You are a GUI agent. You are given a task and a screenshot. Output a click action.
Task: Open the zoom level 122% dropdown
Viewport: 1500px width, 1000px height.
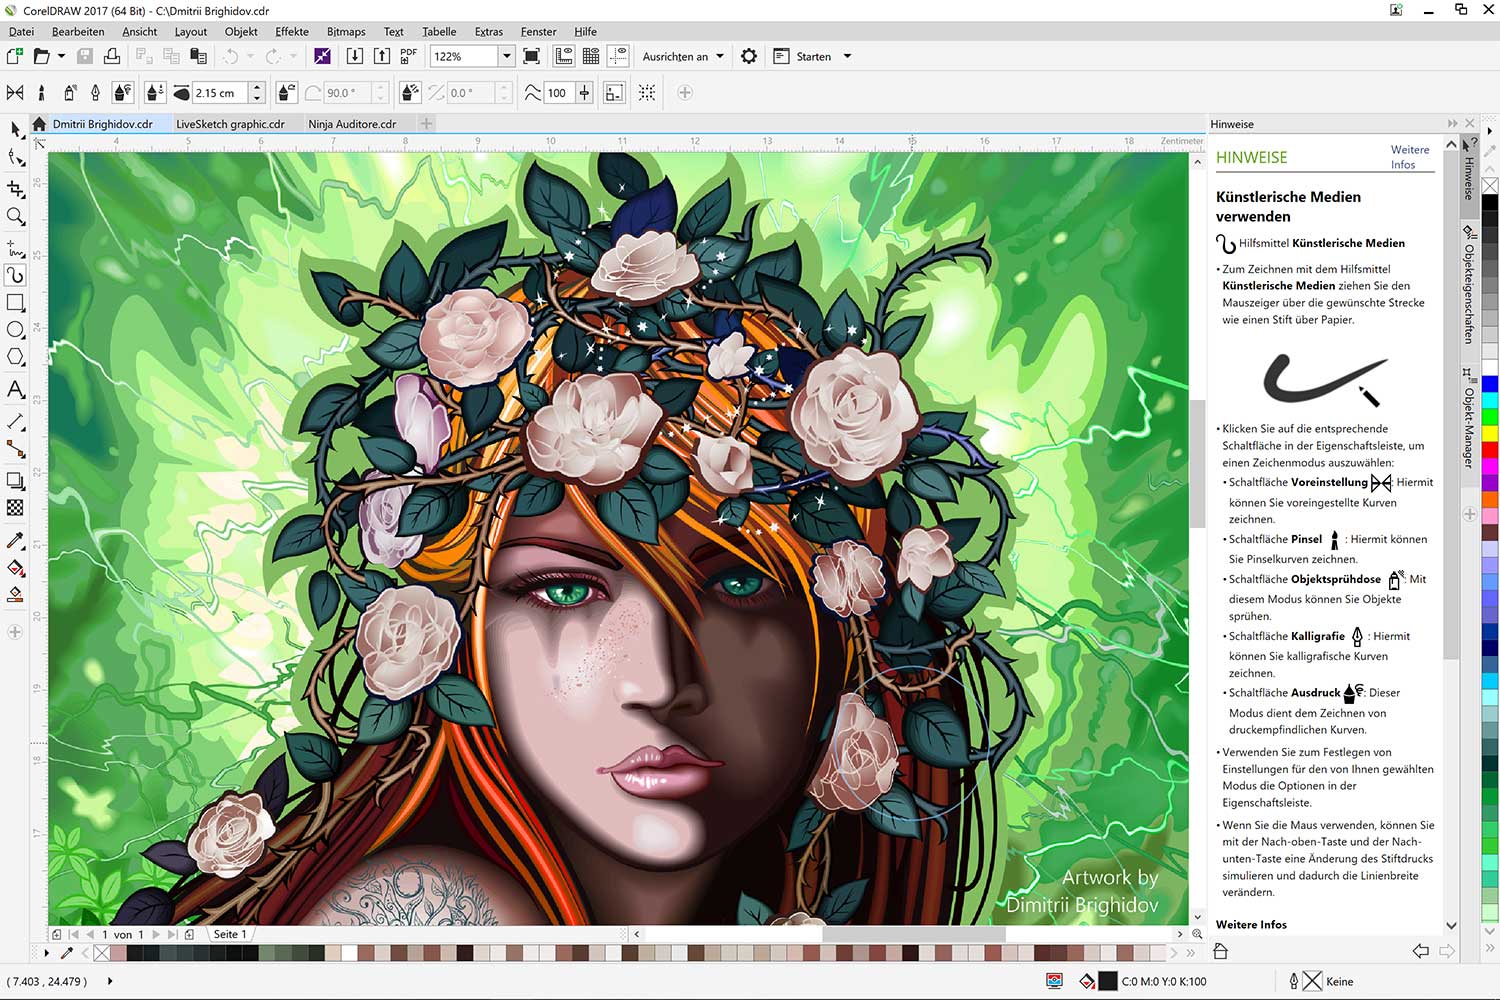[507, 56]
